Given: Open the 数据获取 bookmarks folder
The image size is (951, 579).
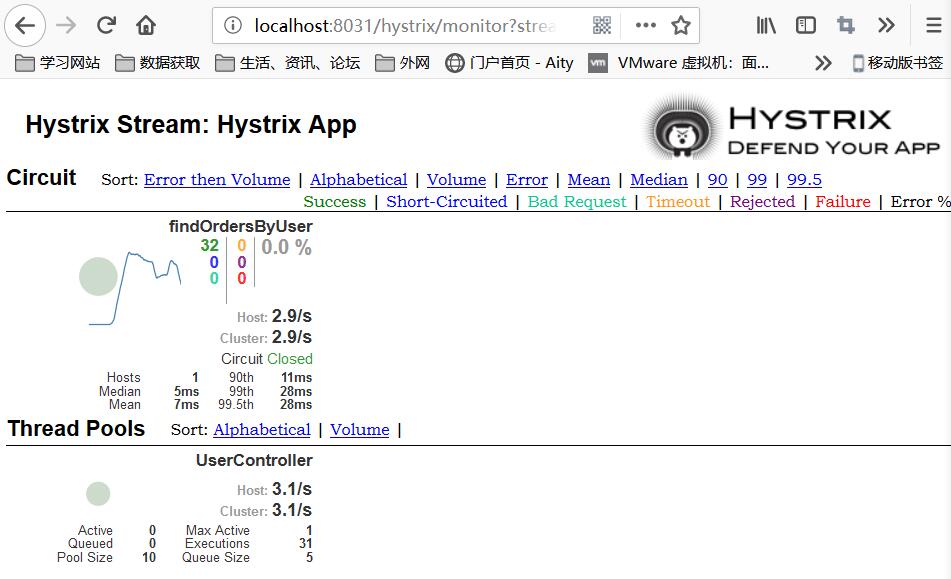Looking at the screenshot, I should 157,63.
